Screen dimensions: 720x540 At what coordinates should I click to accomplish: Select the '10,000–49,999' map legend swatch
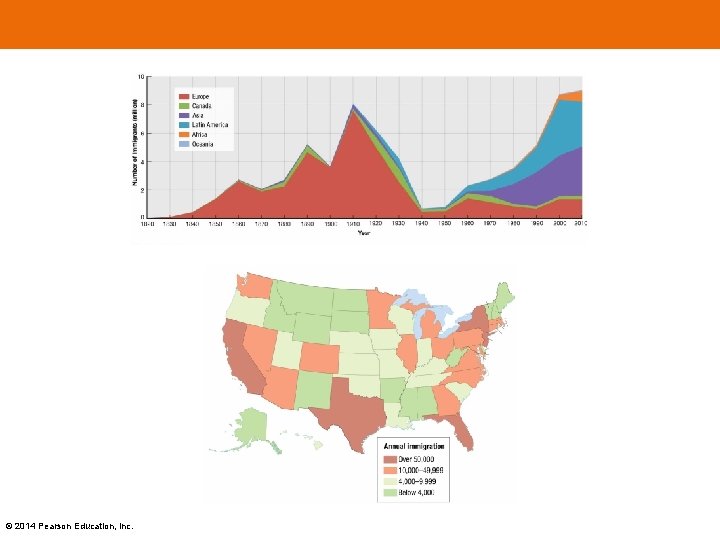(390, 471)
